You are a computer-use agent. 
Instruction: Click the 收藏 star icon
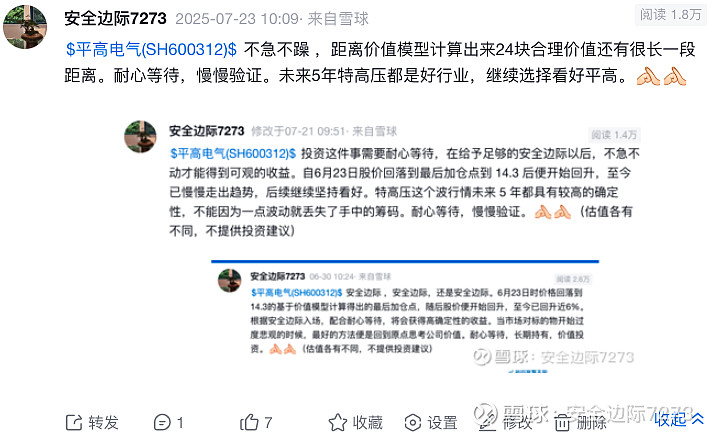coord(337,422)
